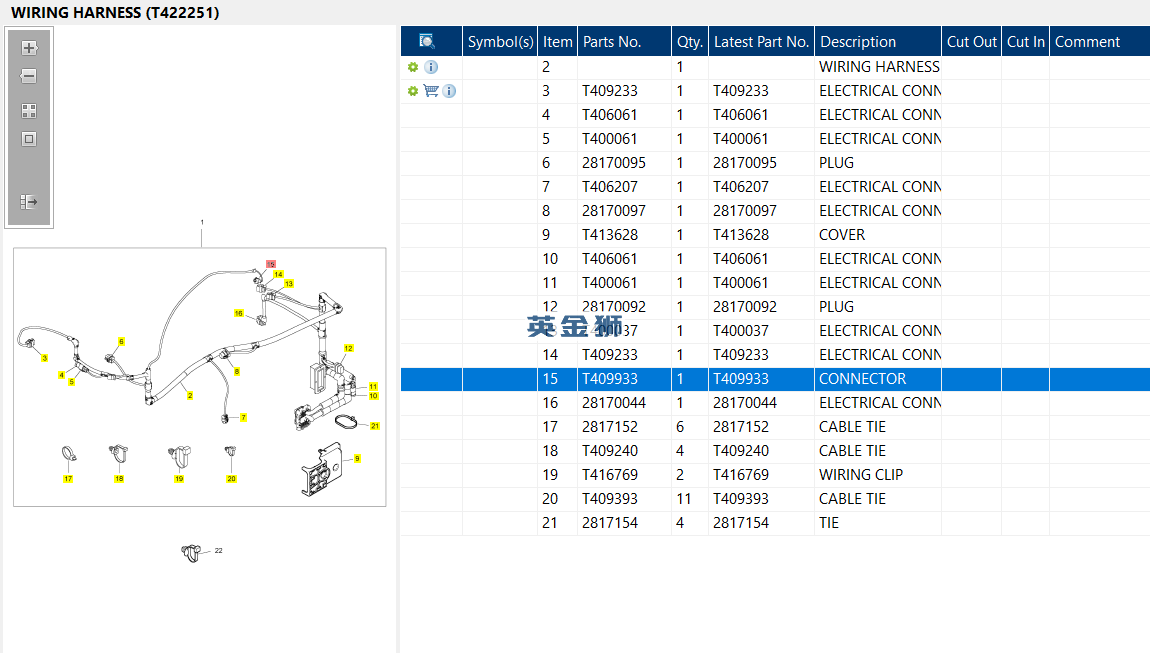
Task: Click the Description column header
Action: point(858,42)
